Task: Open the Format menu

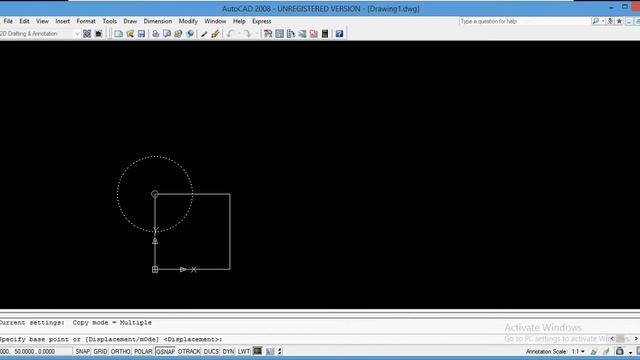Action: pyautogui.click(x=86, y=21)
